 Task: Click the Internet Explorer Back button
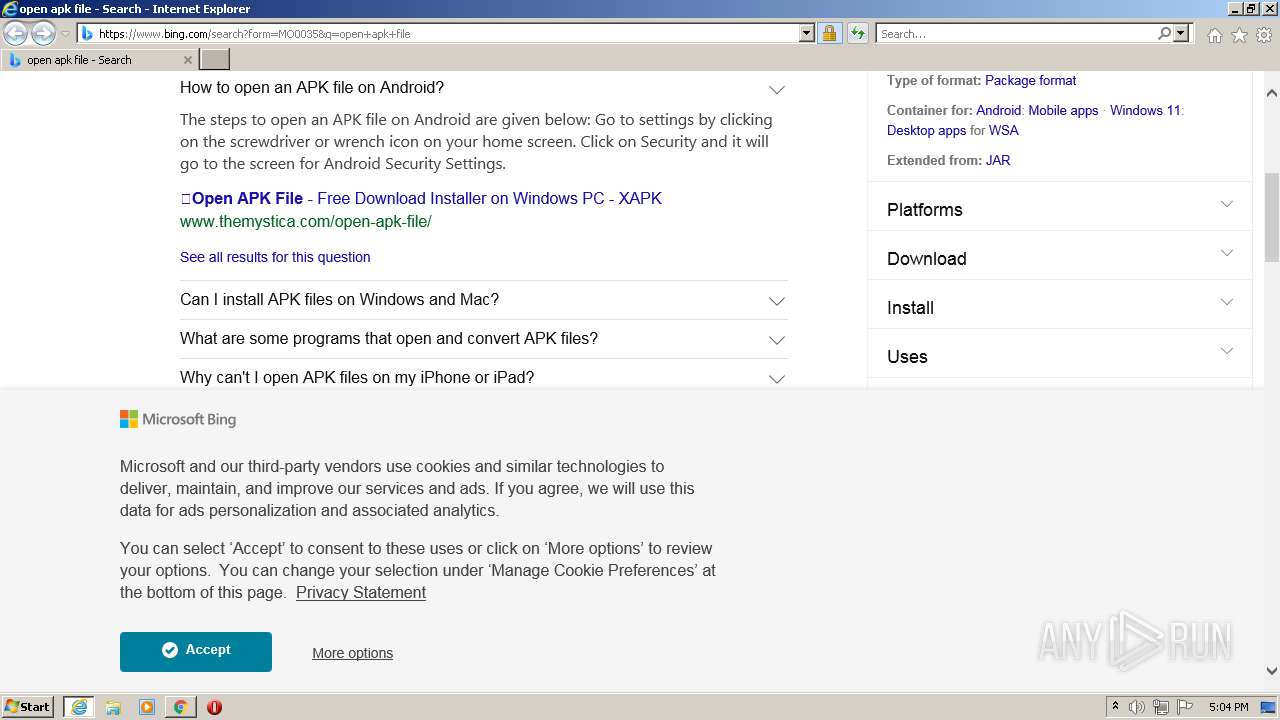(15, 34)
